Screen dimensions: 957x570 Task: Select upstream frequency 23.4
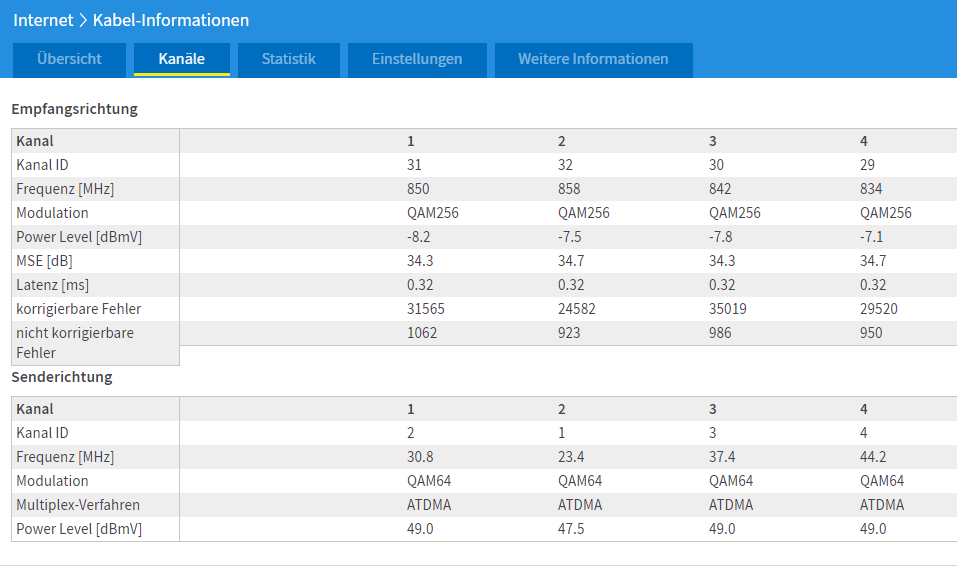click(571, 456)
